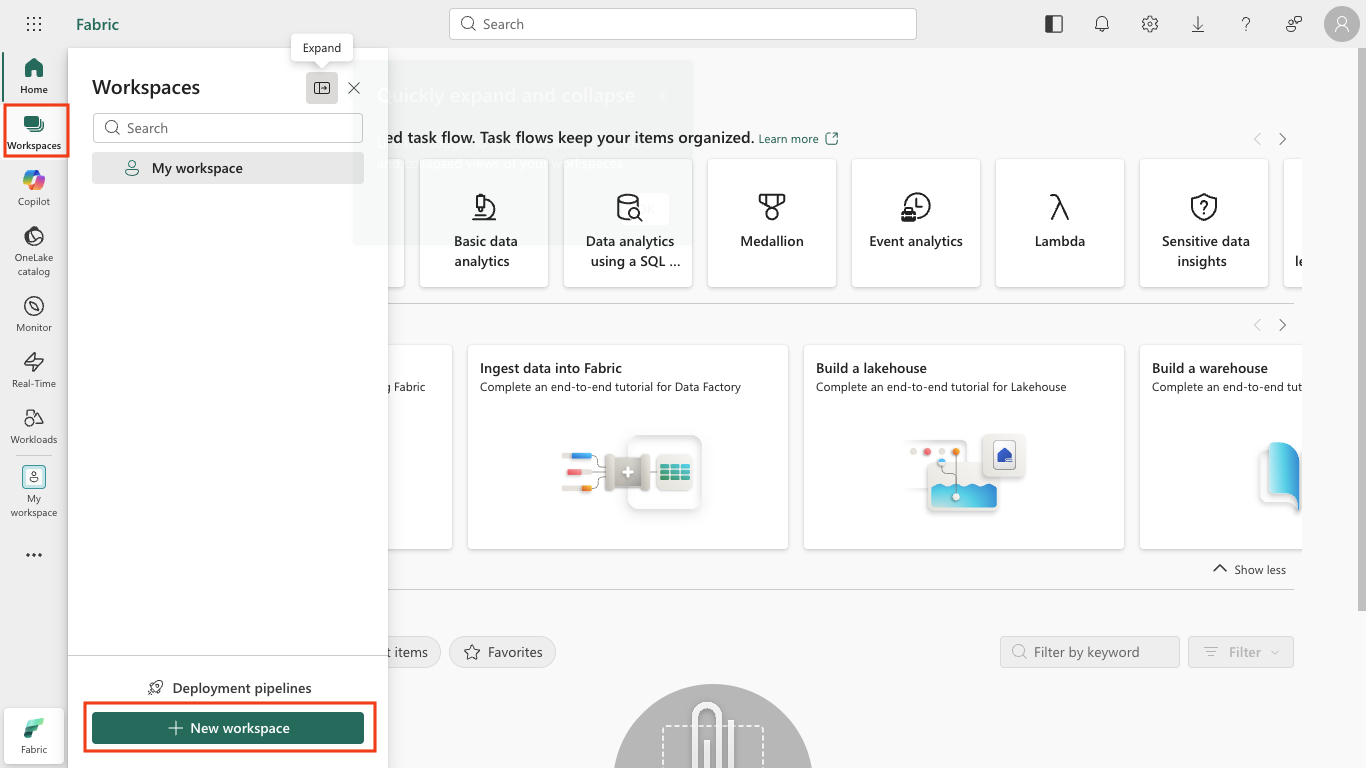Image resolution: width=1366 pixels, height=768 pixels.
Task: Open the Settings gear
Action: point(1150,24)
